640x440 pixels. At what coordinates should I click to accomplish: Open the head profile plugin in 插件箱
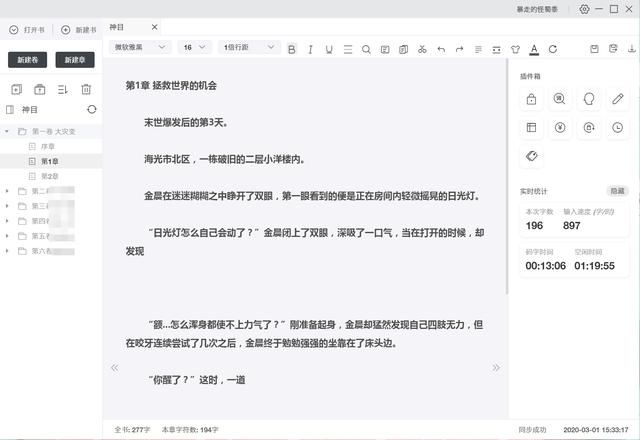(589, 99)
